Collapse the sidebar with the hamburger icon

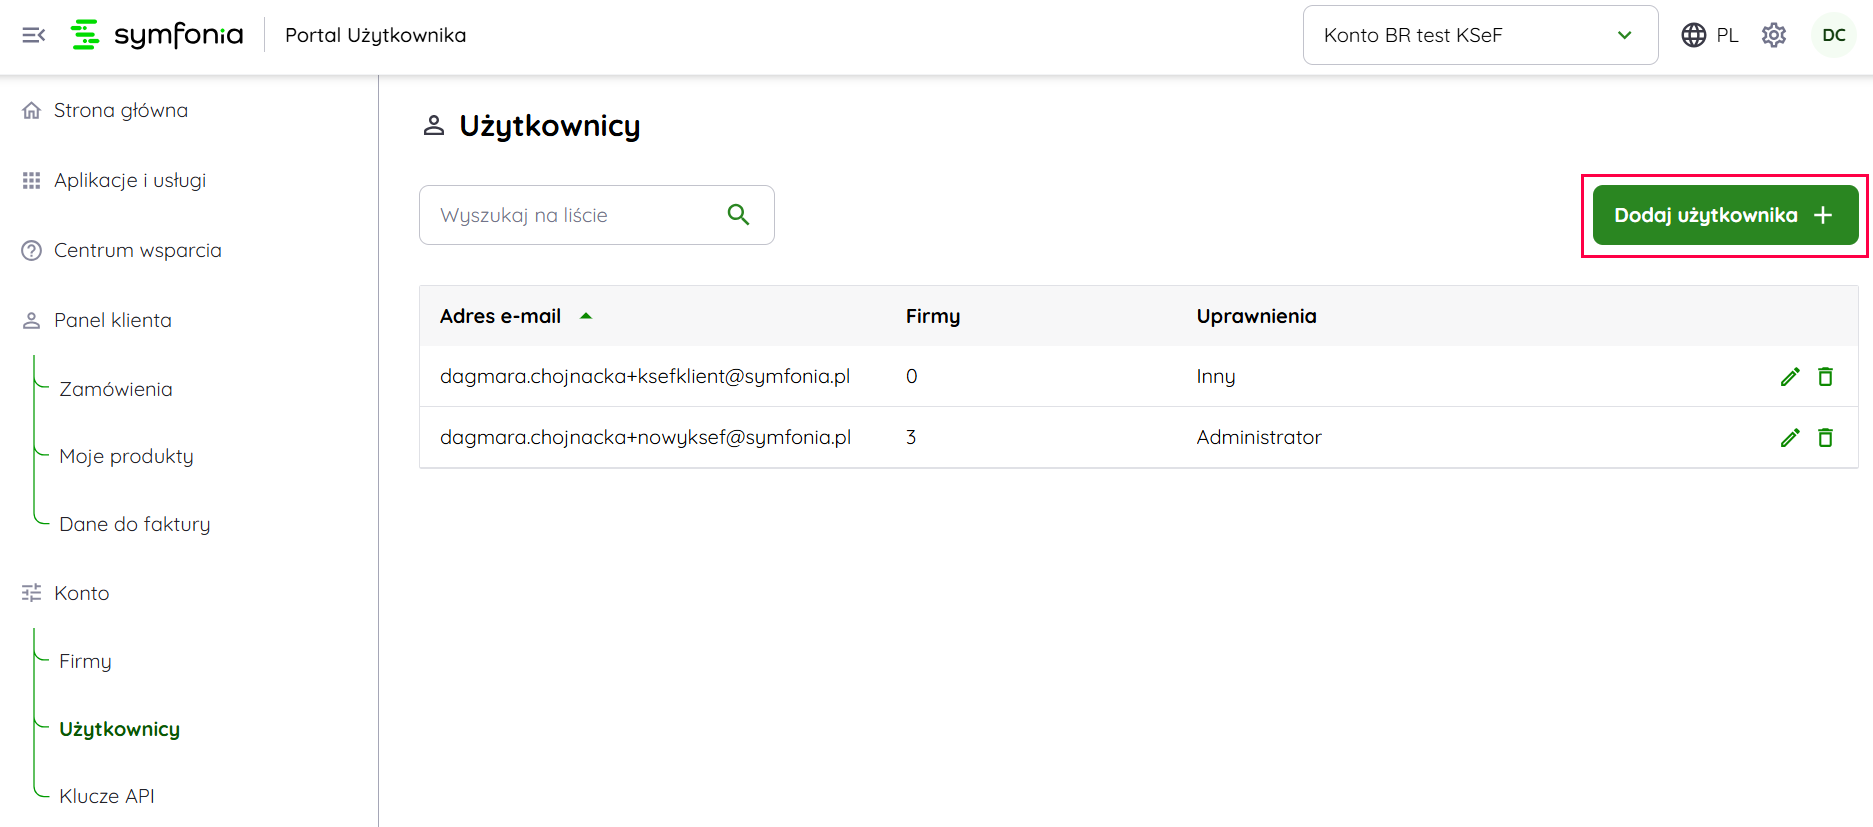click(33, 35)
